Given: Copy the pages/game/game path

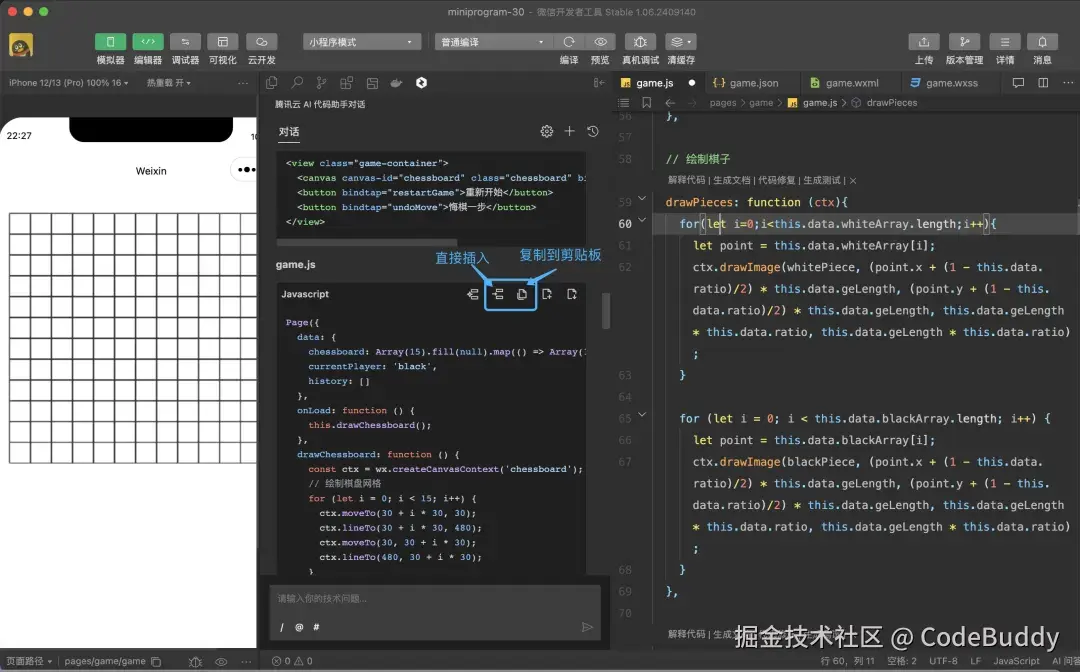Looking at the screenshot, I should coord(156,662).
